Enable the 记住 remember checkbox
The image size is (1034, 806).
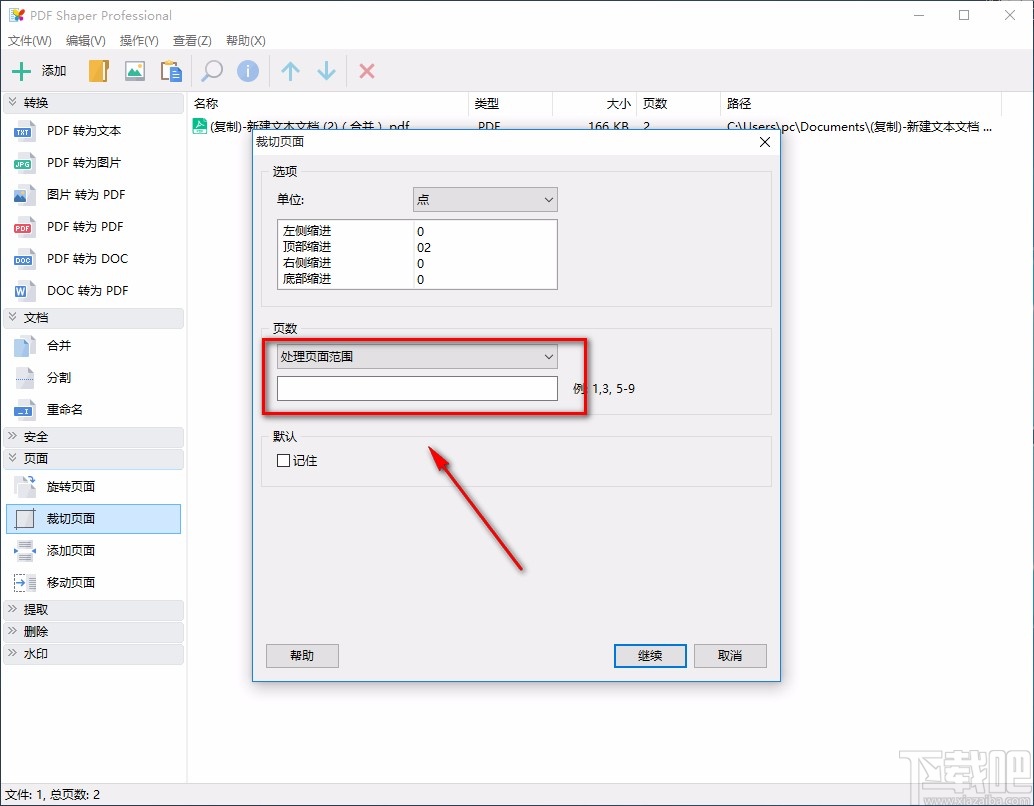coord(285,458)
